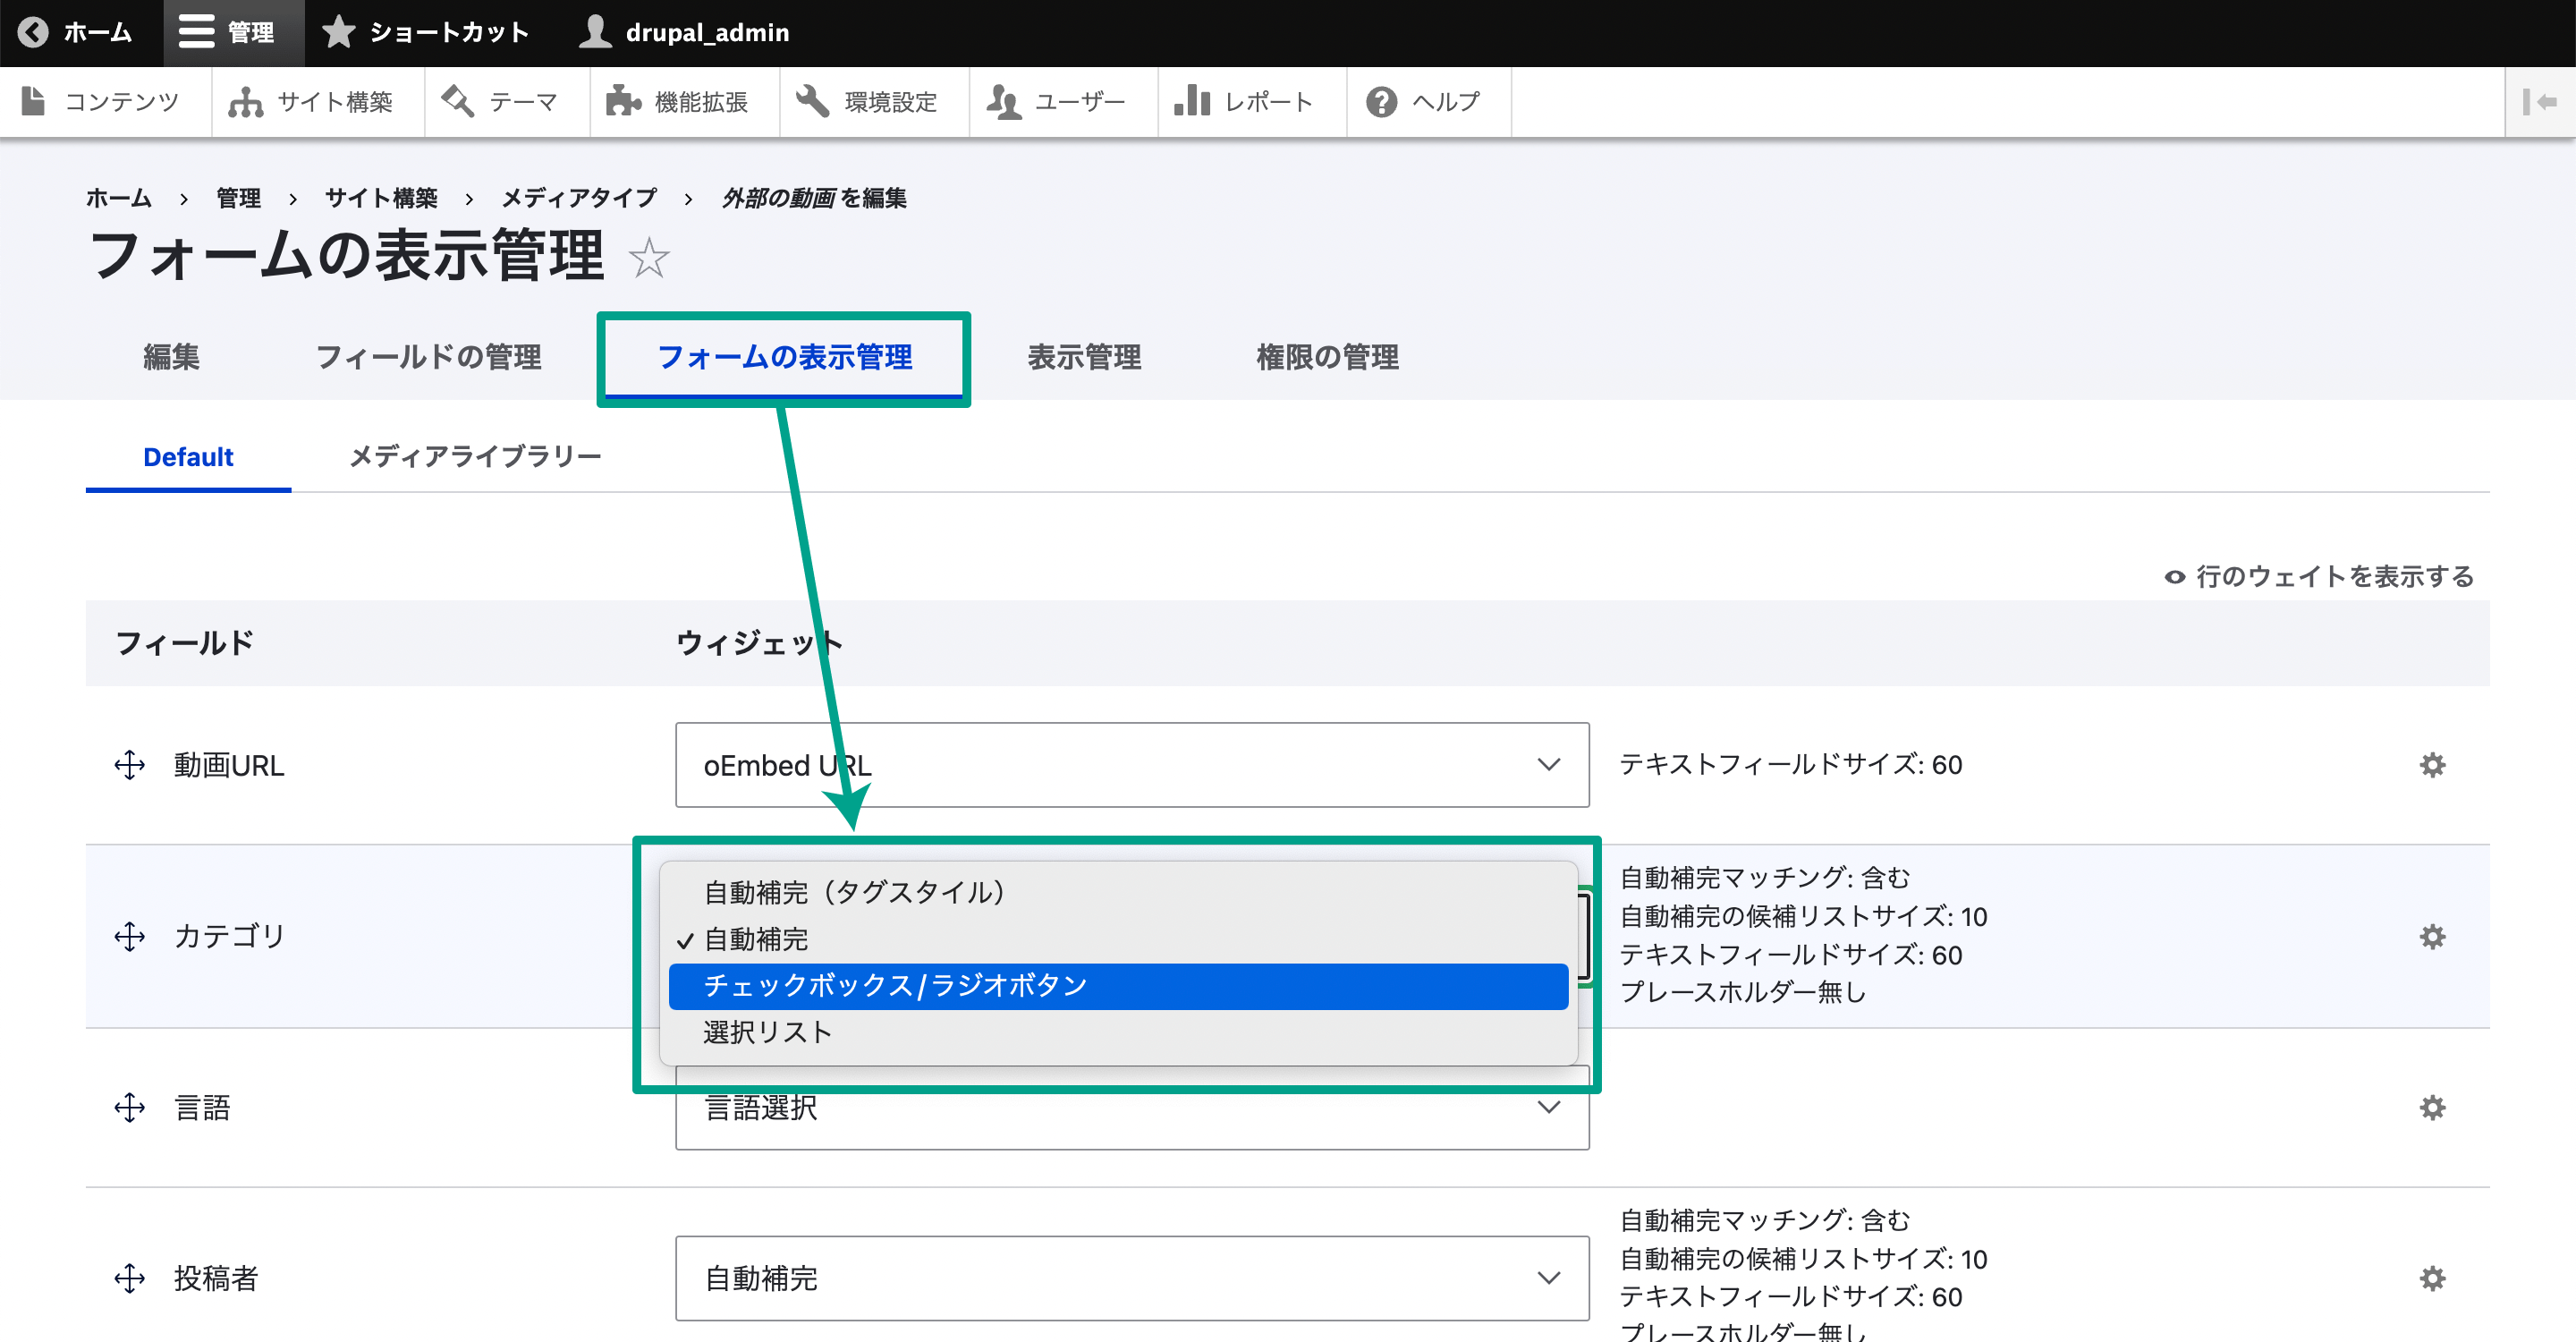Toggle toolbar orientation with the collapse icon

pyautogui.click(x=2538, y=101)
